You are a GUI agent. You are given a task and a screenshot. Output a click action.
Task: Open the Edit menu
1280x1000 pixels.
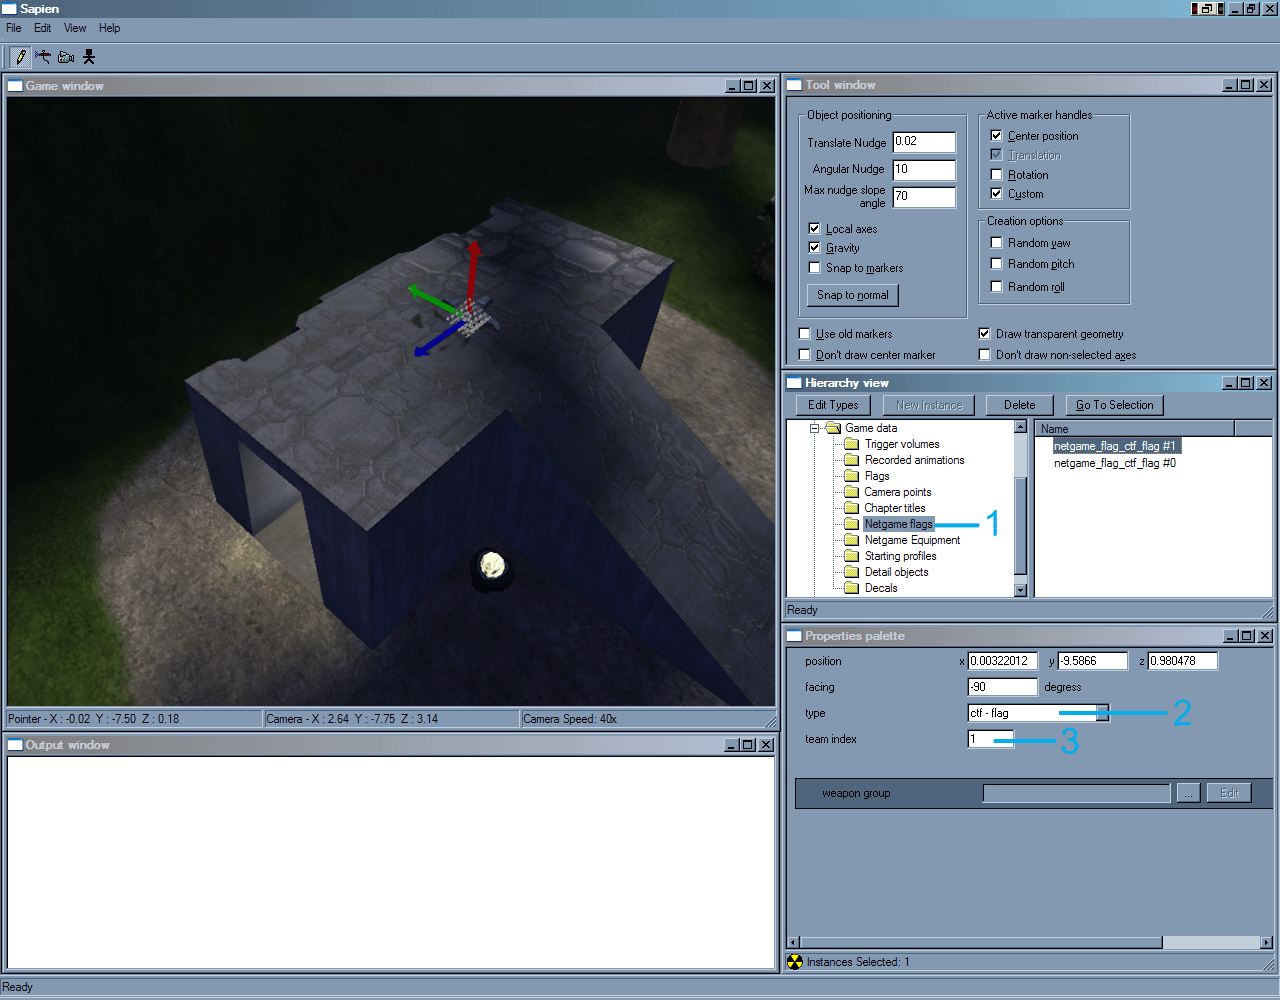coord(43,28)
